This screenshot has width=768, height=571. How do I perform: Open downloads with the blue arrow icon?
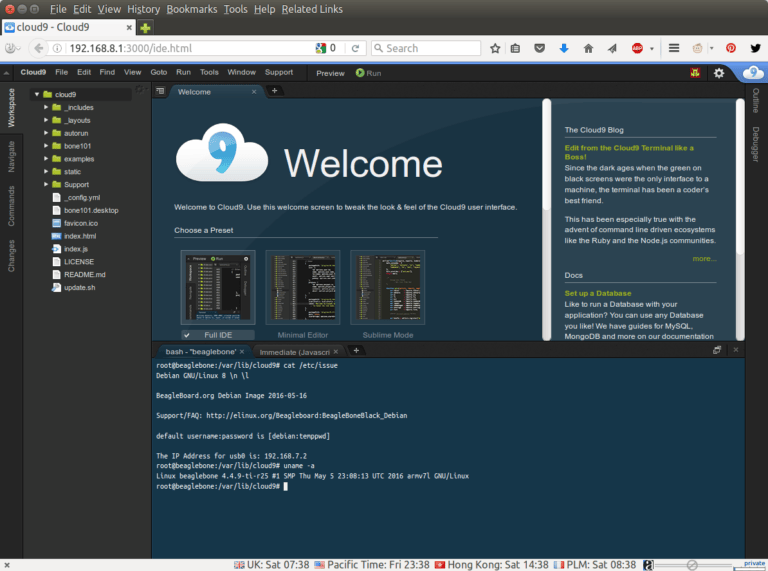click(564, 48)
